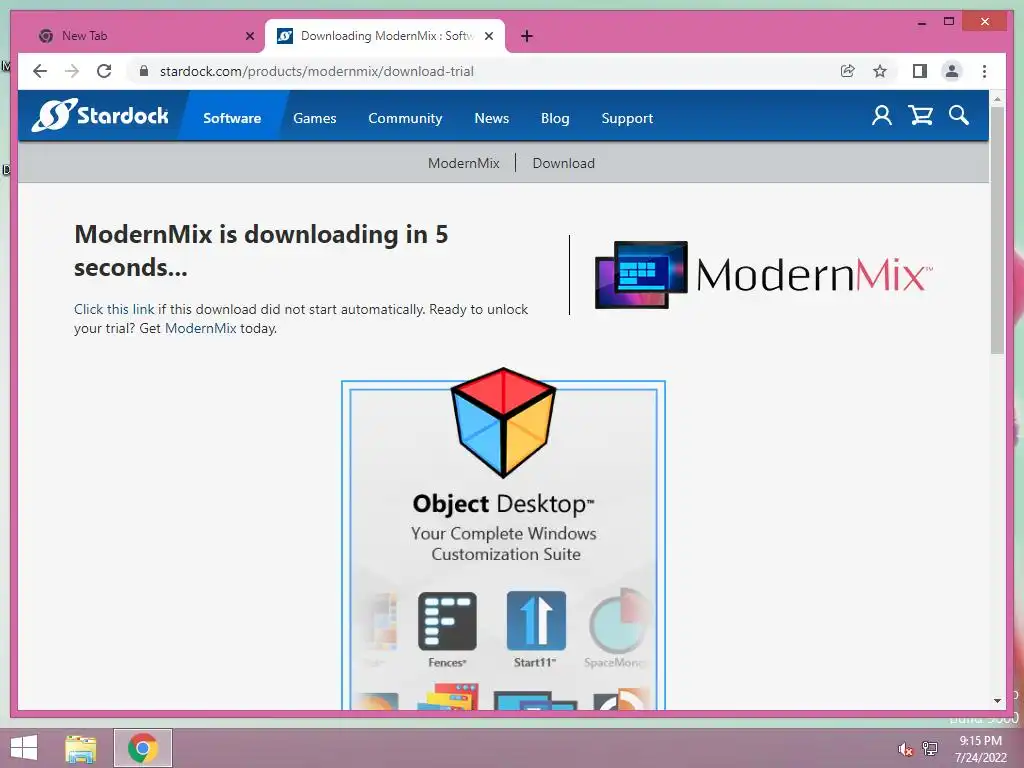The height and width of the screenshot is (768, 1024).
Task: Open the Blog menu item
Action: click(555, 118)
